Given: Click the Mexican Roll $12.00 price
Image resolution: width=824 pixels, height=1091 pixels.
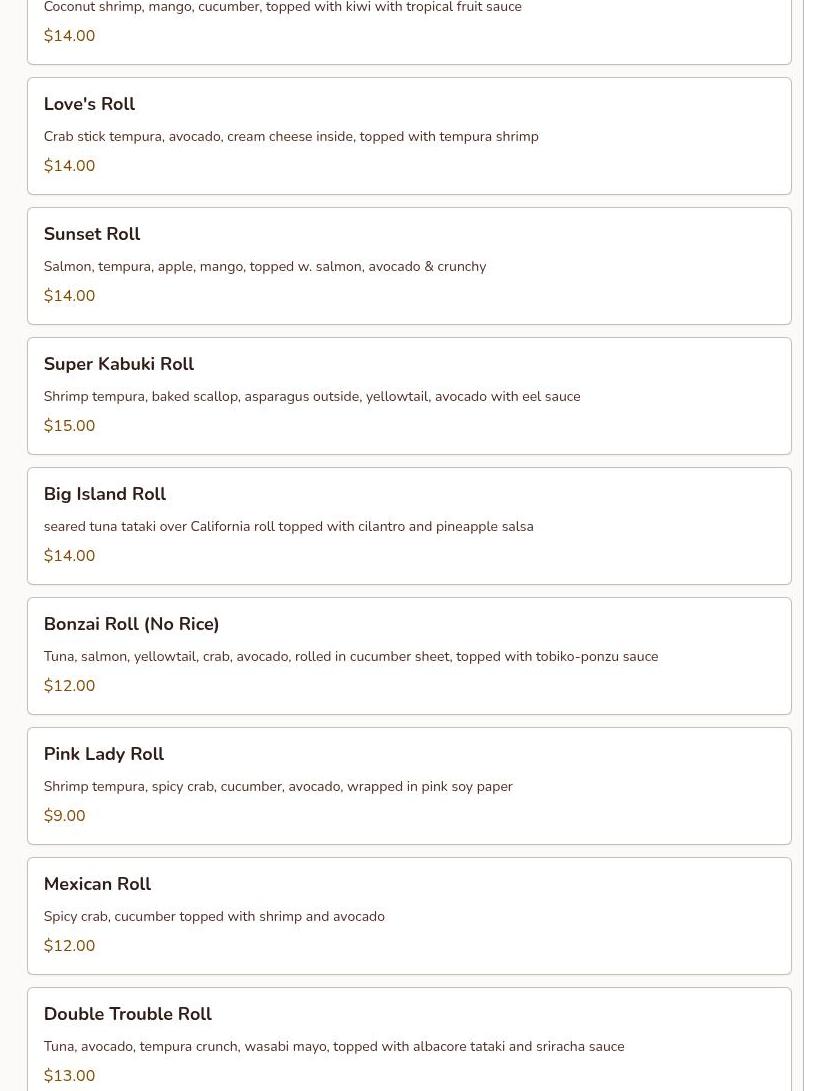Looking at the screenshot, I should tap(69, 946).
